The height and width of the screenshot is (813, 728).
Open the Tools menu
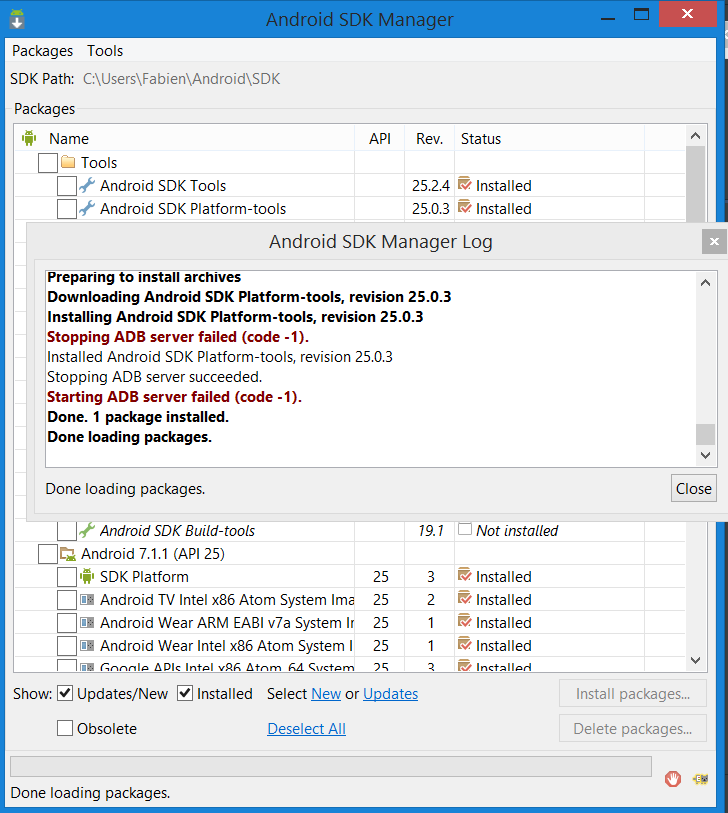[x=104, y=50]
